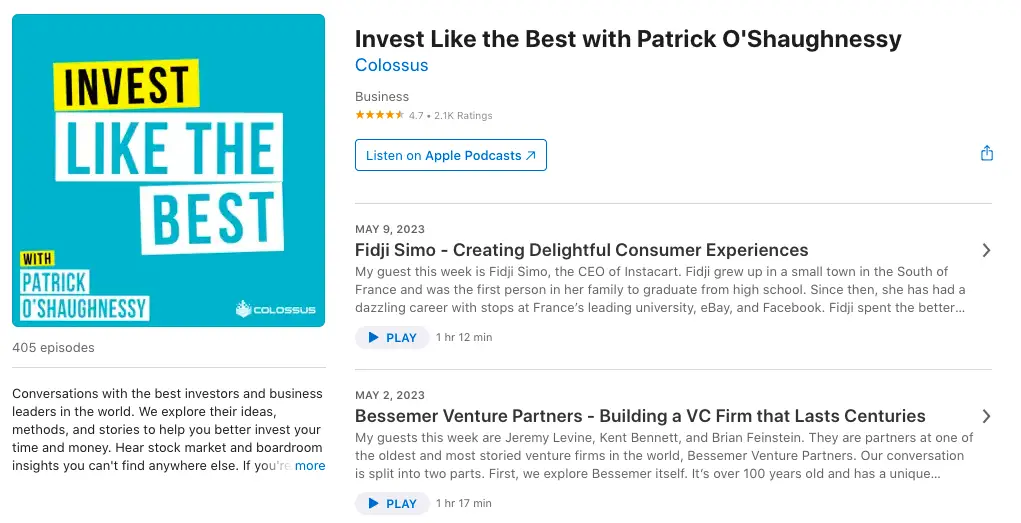Play the 1 hr 17 min episode
Screen dimensions: 1021x523
click(392, 503)
